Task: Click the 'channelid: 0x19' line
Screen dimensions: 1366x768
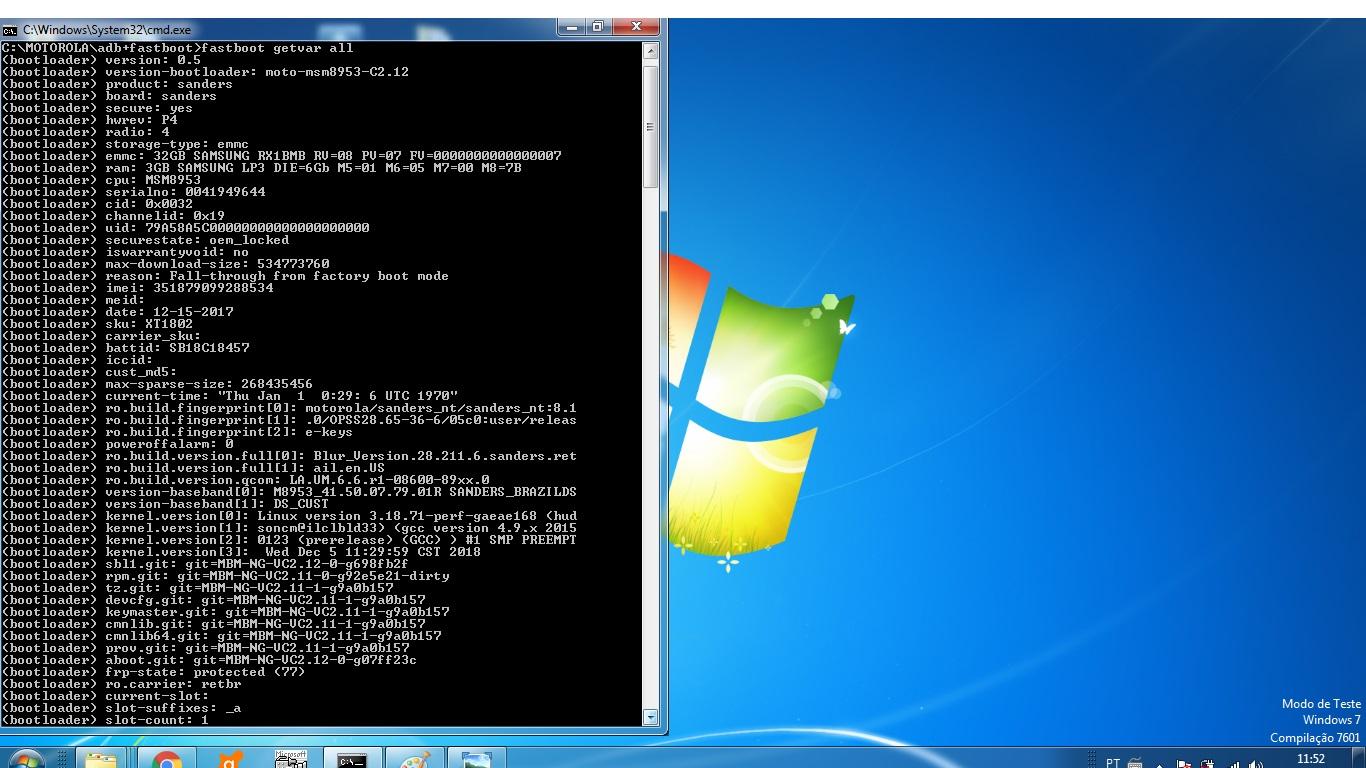Action: coord(113,216)
